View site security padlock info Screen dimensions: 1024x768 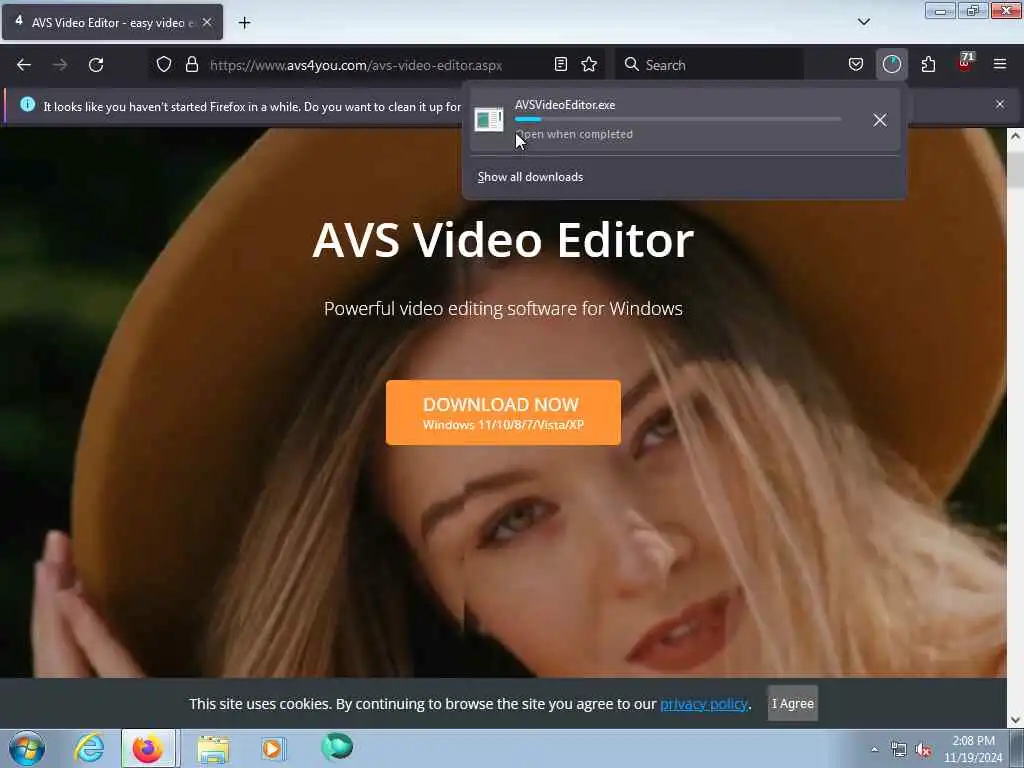191,65
